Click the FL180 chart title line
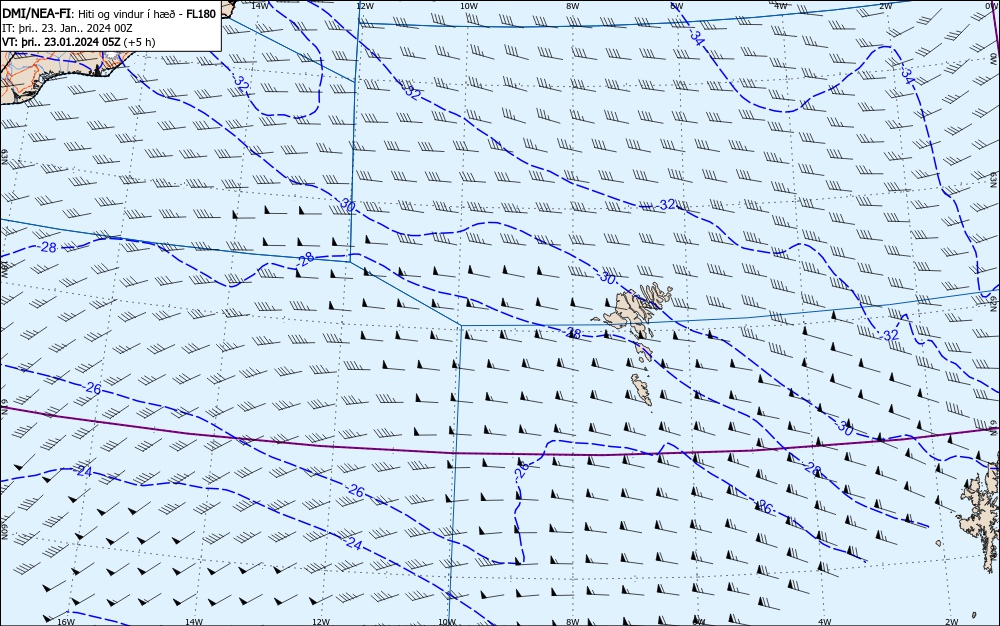The width and height of the screenshot is (1000, 626). pyautogui.click(x=109, y=13)
